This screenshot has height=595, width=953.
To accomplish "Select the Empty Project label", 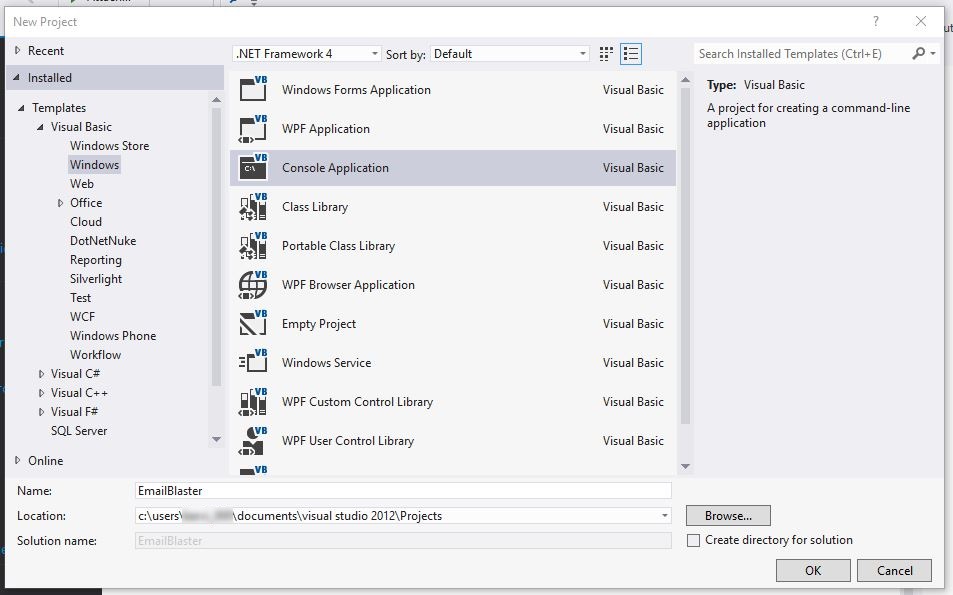I will tap(319, 324).
